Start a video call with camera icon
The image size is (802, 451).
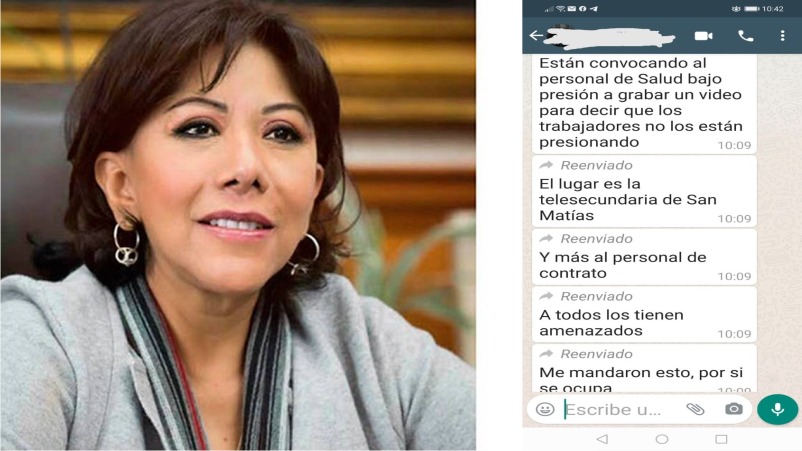point(703,36)
